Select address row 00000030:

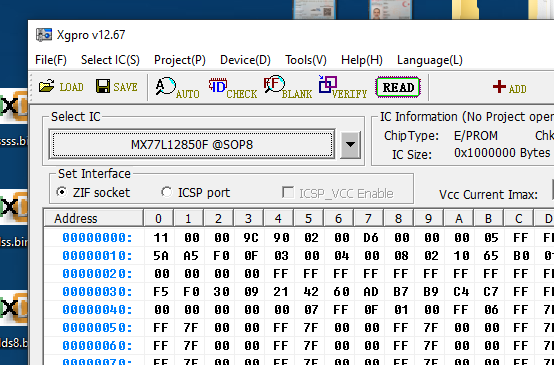[x=97, y=292]
